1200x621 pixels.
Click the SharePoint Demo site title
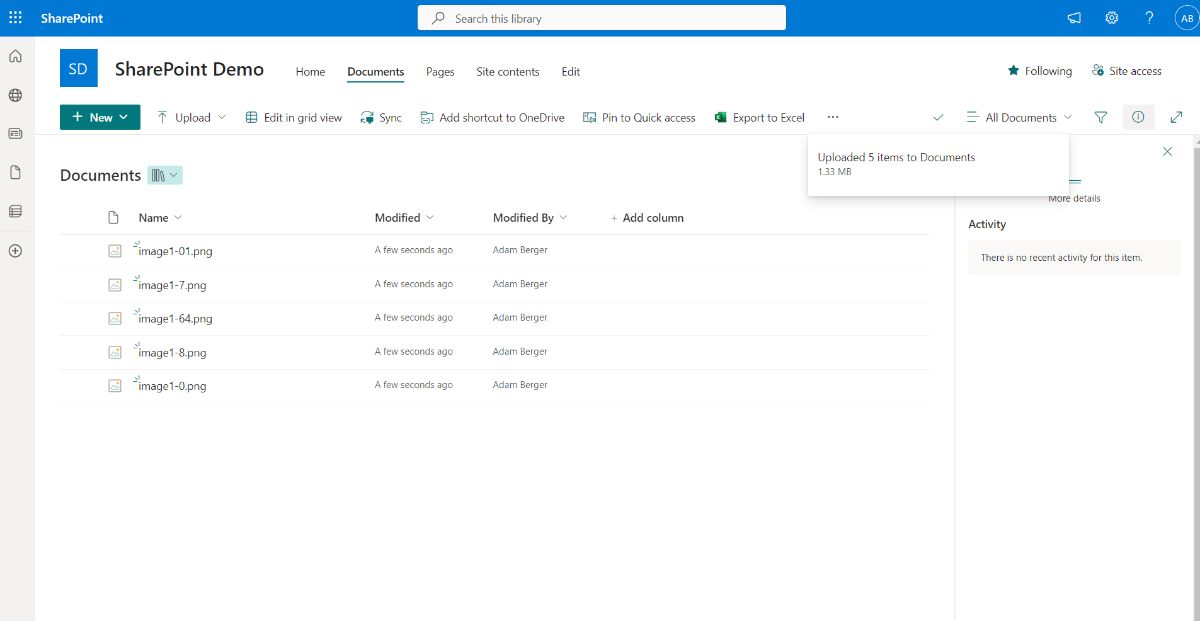point(189,69)
